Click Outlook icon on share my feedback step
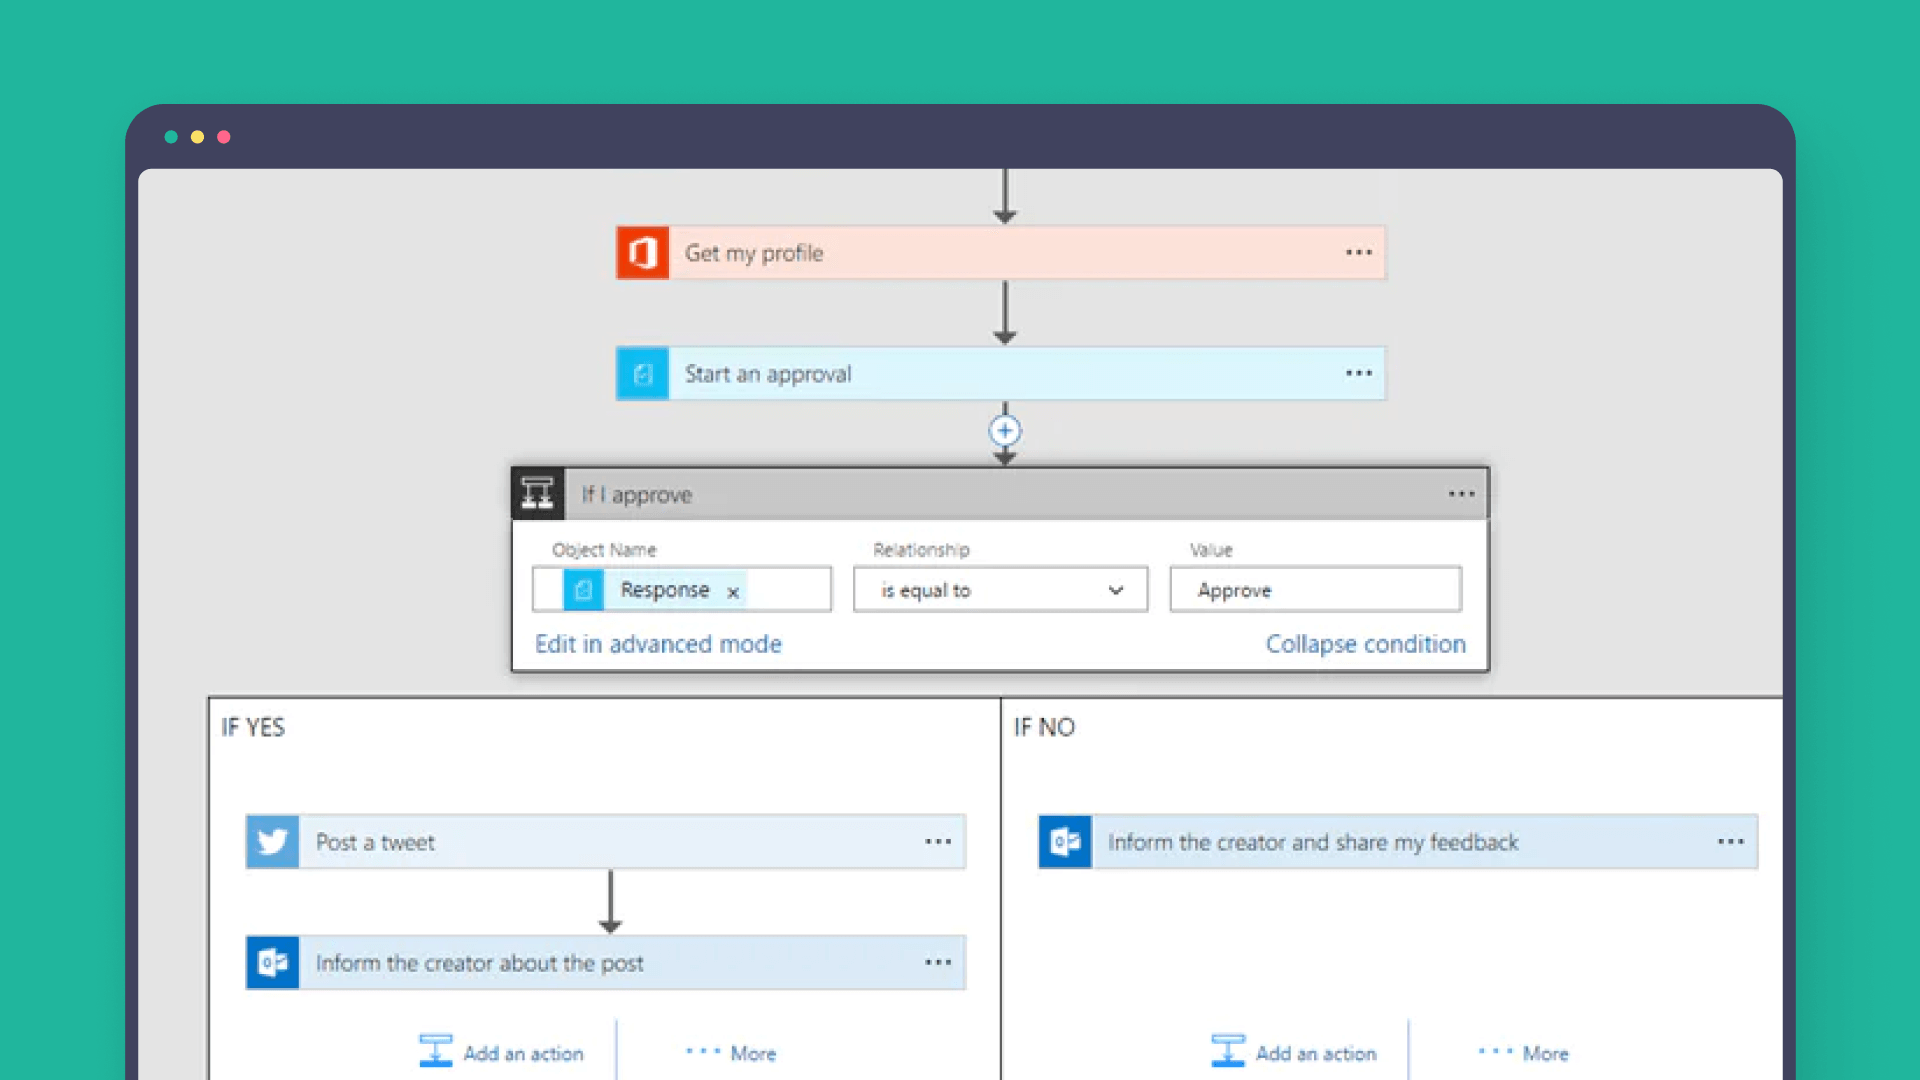 (x=1065, y=842)
